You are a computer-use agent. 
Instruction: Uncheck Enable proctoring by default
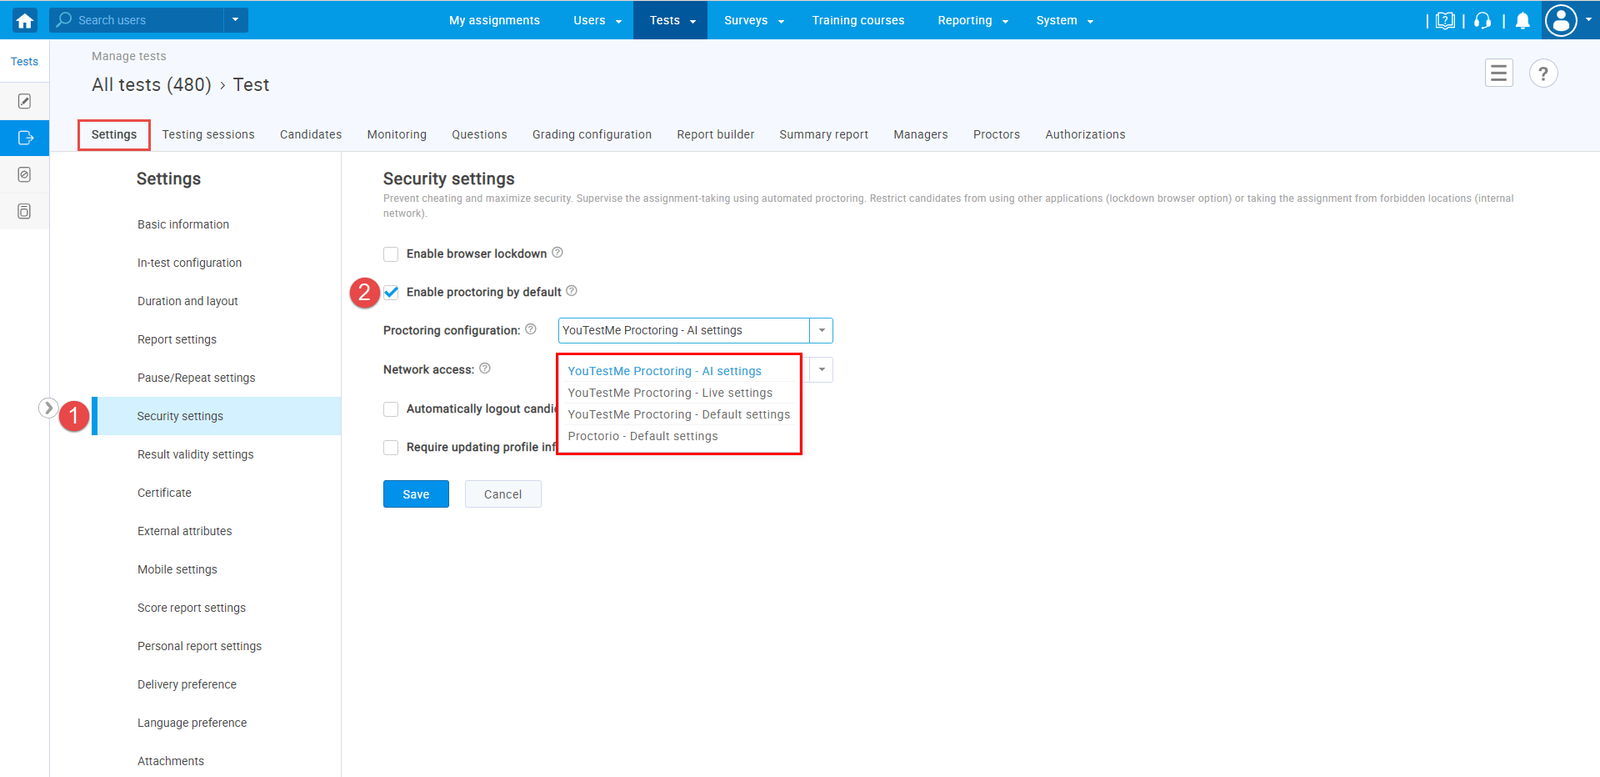(391, 292)
